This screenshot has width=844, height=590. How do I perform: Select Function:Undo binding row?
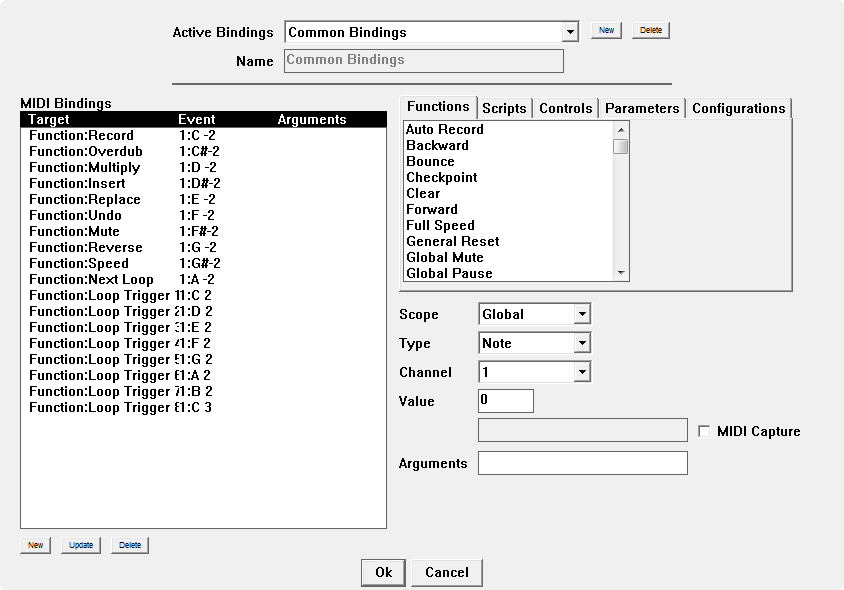203,215
